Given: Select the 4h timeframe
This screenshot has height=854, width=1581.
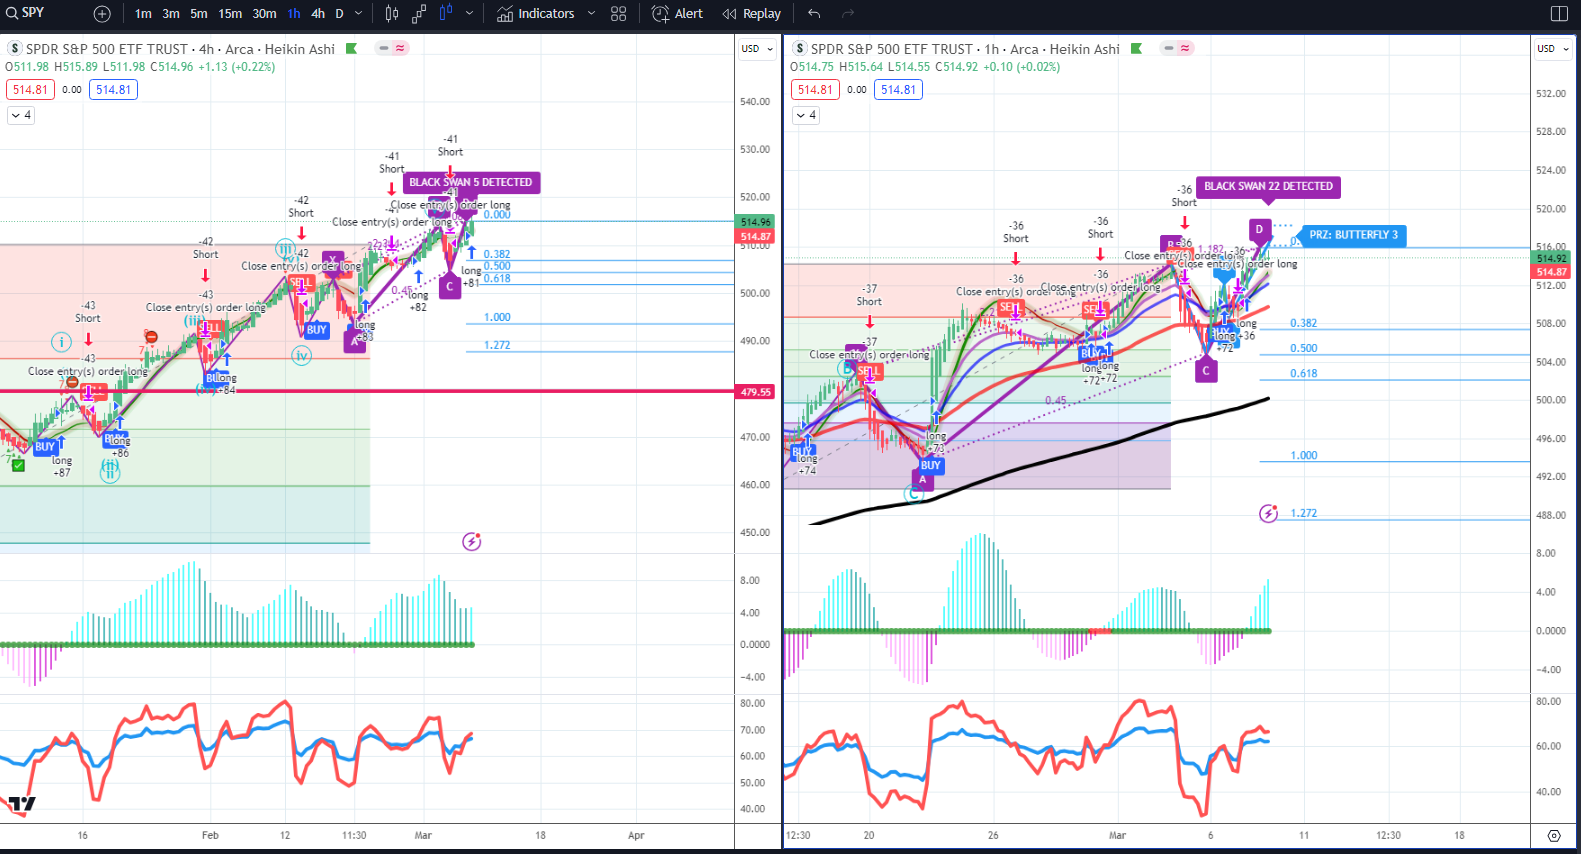Looking at the screenshot, I should click(318, 14).
